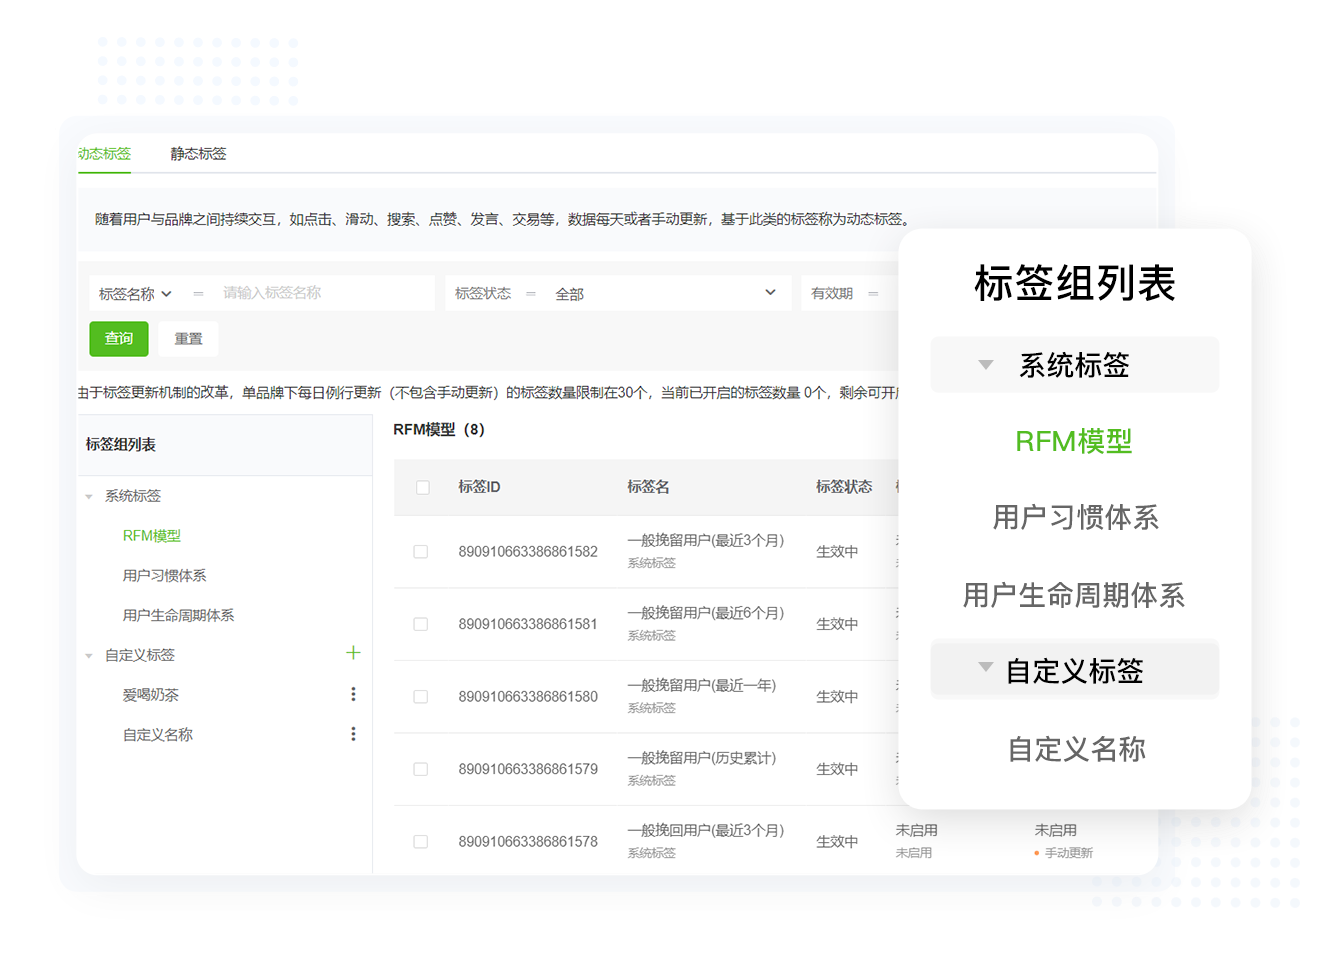The image size is (1326, 976).
Task: Collapse 自定义标签 arrow in the left tree
Action: coord(89,656)
